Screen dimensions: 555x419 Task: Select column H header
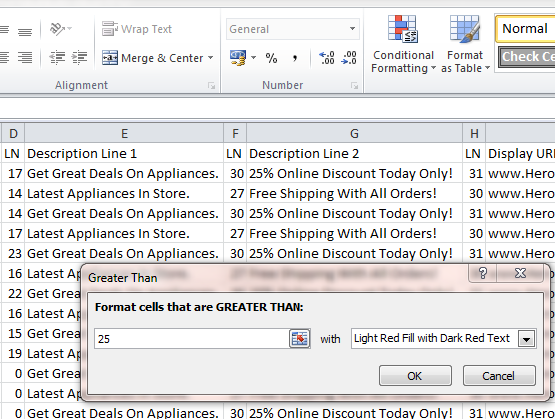click(x=474, y=133)
